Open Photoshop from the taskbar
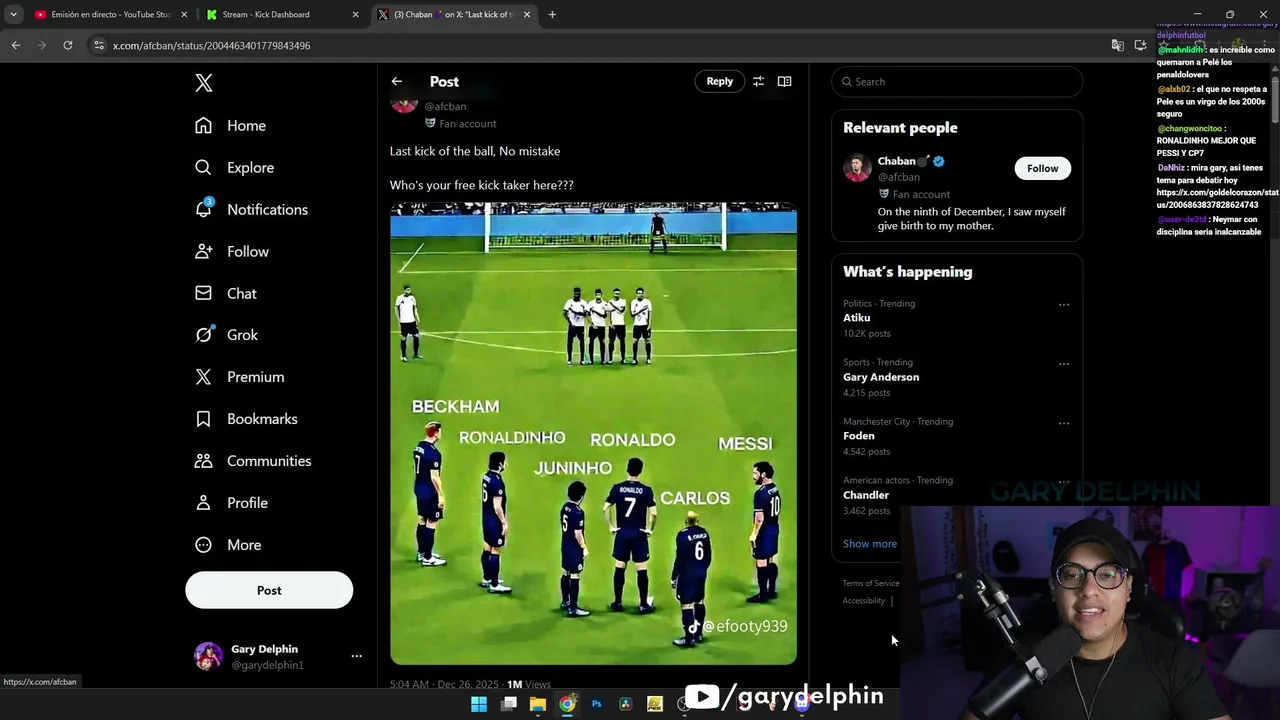The height and width of the screenshot is (720, 1280). point(596,704)
